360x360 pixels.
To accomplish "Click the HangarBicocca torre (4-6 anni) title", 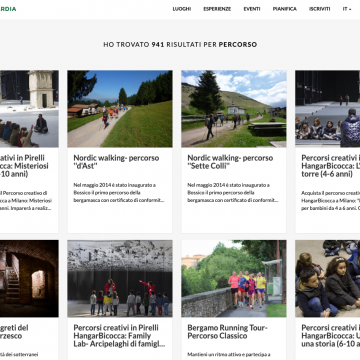I will [x=330, y=166].
